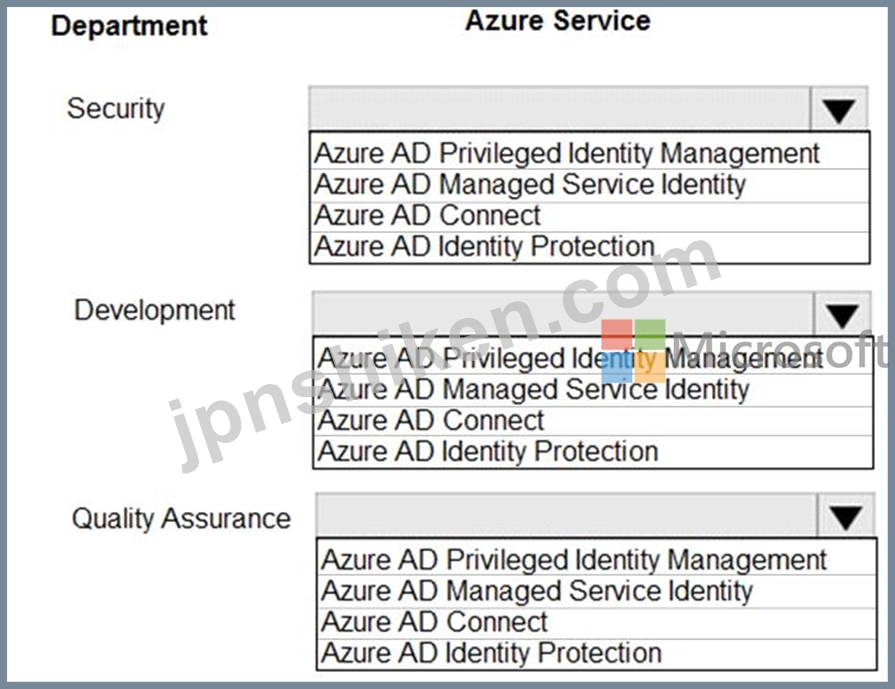The width and height of the screenshot is (895, 689).
Task: Choose Identity Protection under Quality Assurance
Action: 596,654
